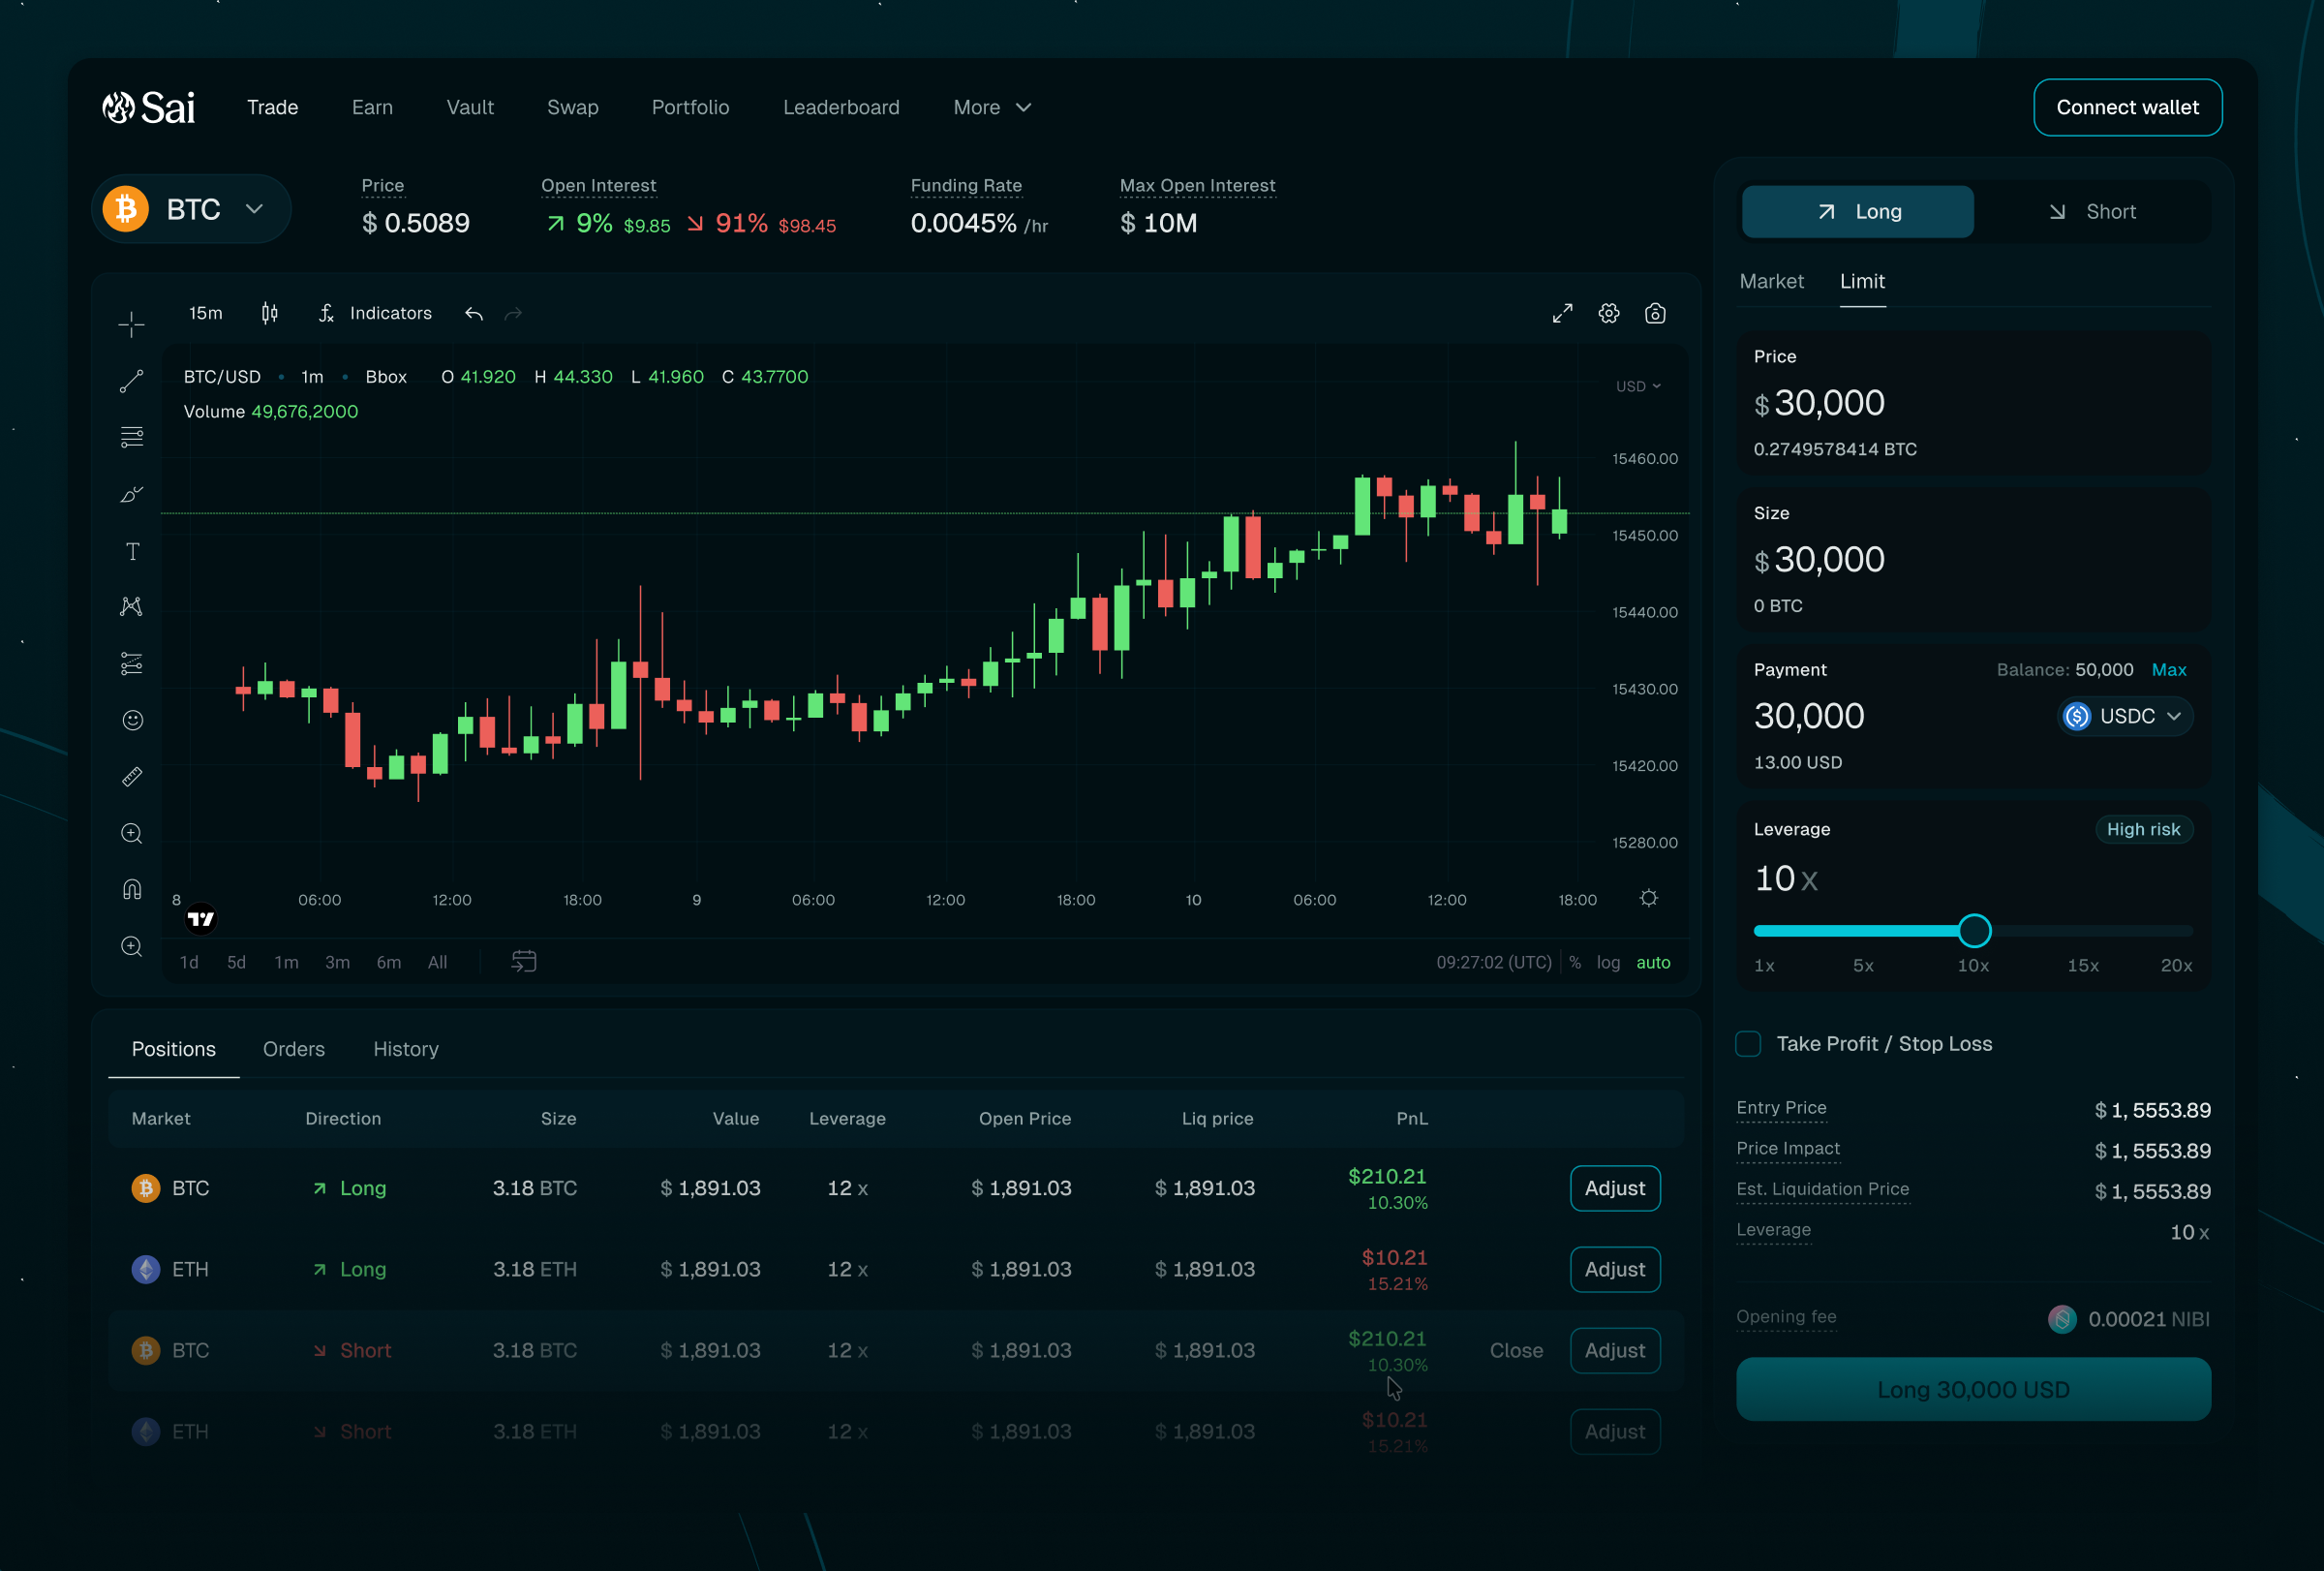Image resolution: width=2324 pixels, height=1571 pixels.
Task: Adjust the first BTC Long position
Action: point(1614,1188)
